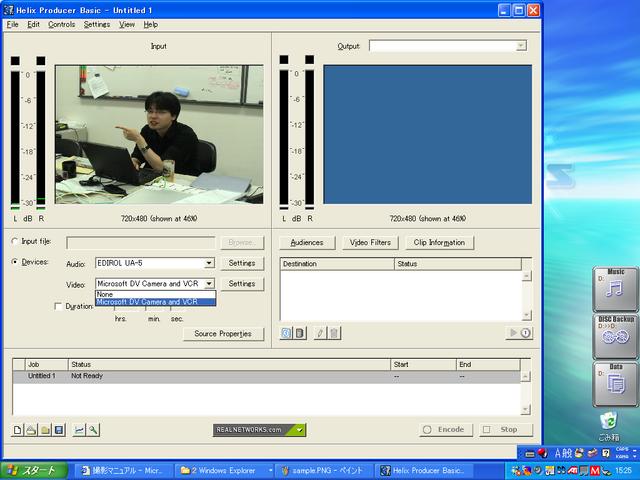Click the destination list scroll down arrow

(527, 315)
